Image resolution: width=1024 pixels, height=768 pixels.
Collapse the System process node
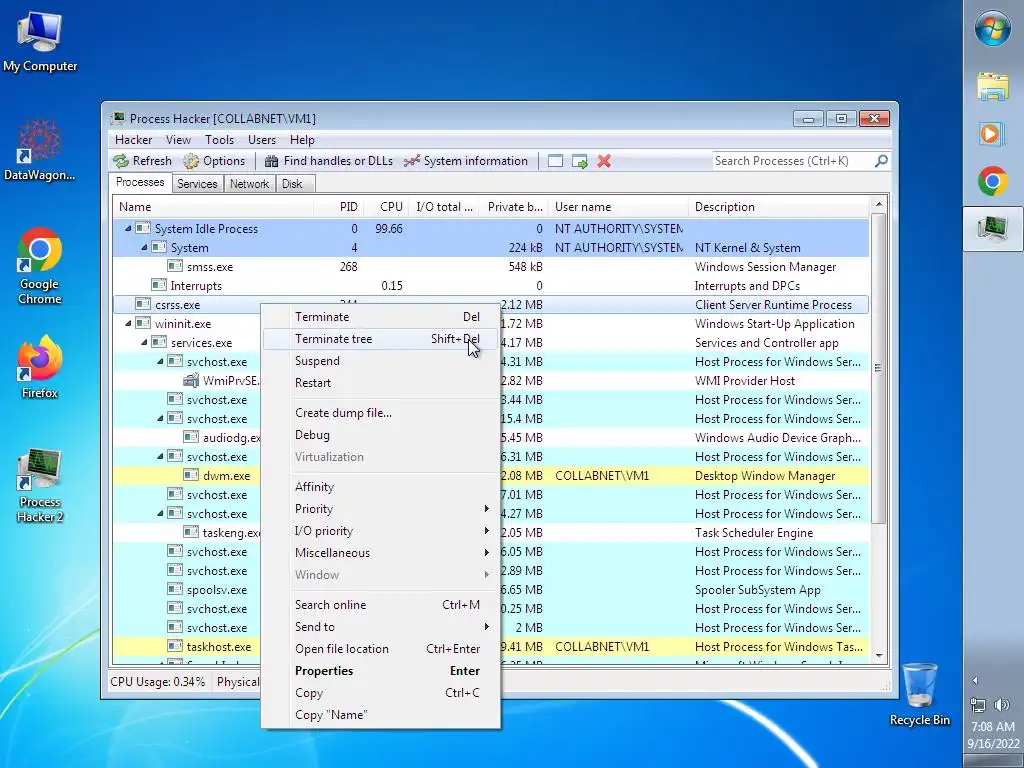(144, 248)
